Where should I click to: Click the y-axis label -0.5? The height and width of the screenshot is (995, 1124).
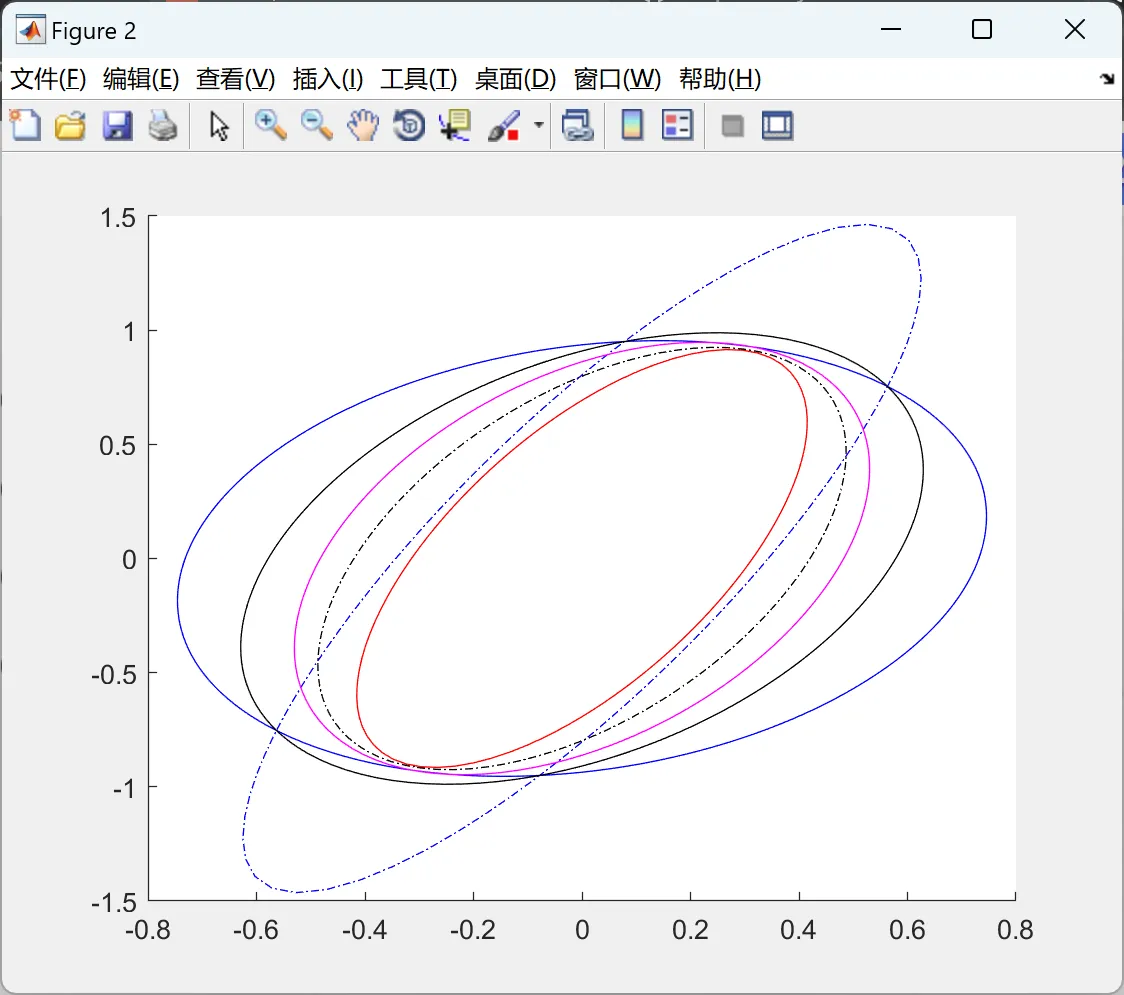point(114,675)
